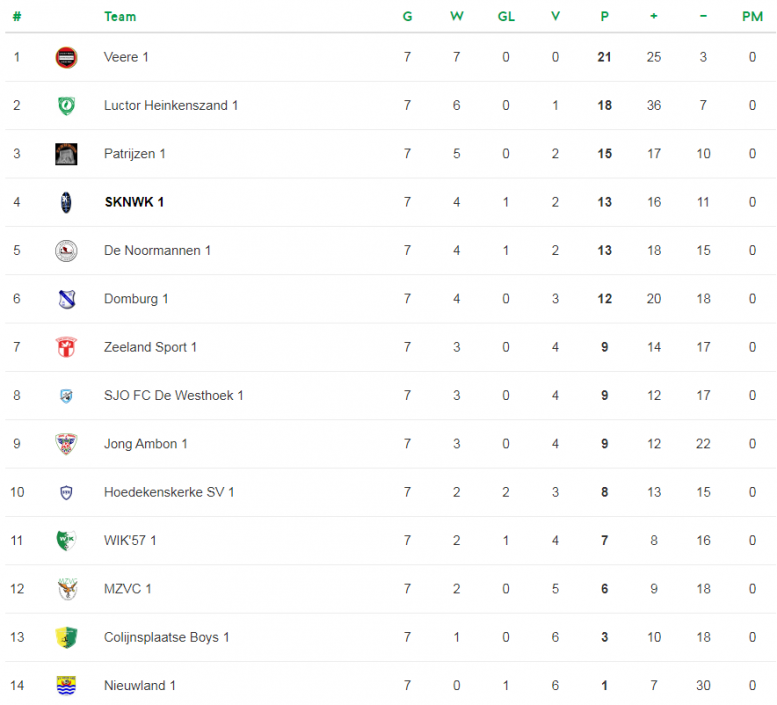777x705 pixels.
Task: Open the Patrijzen 1 club crest
Action: tap(66, 154)
